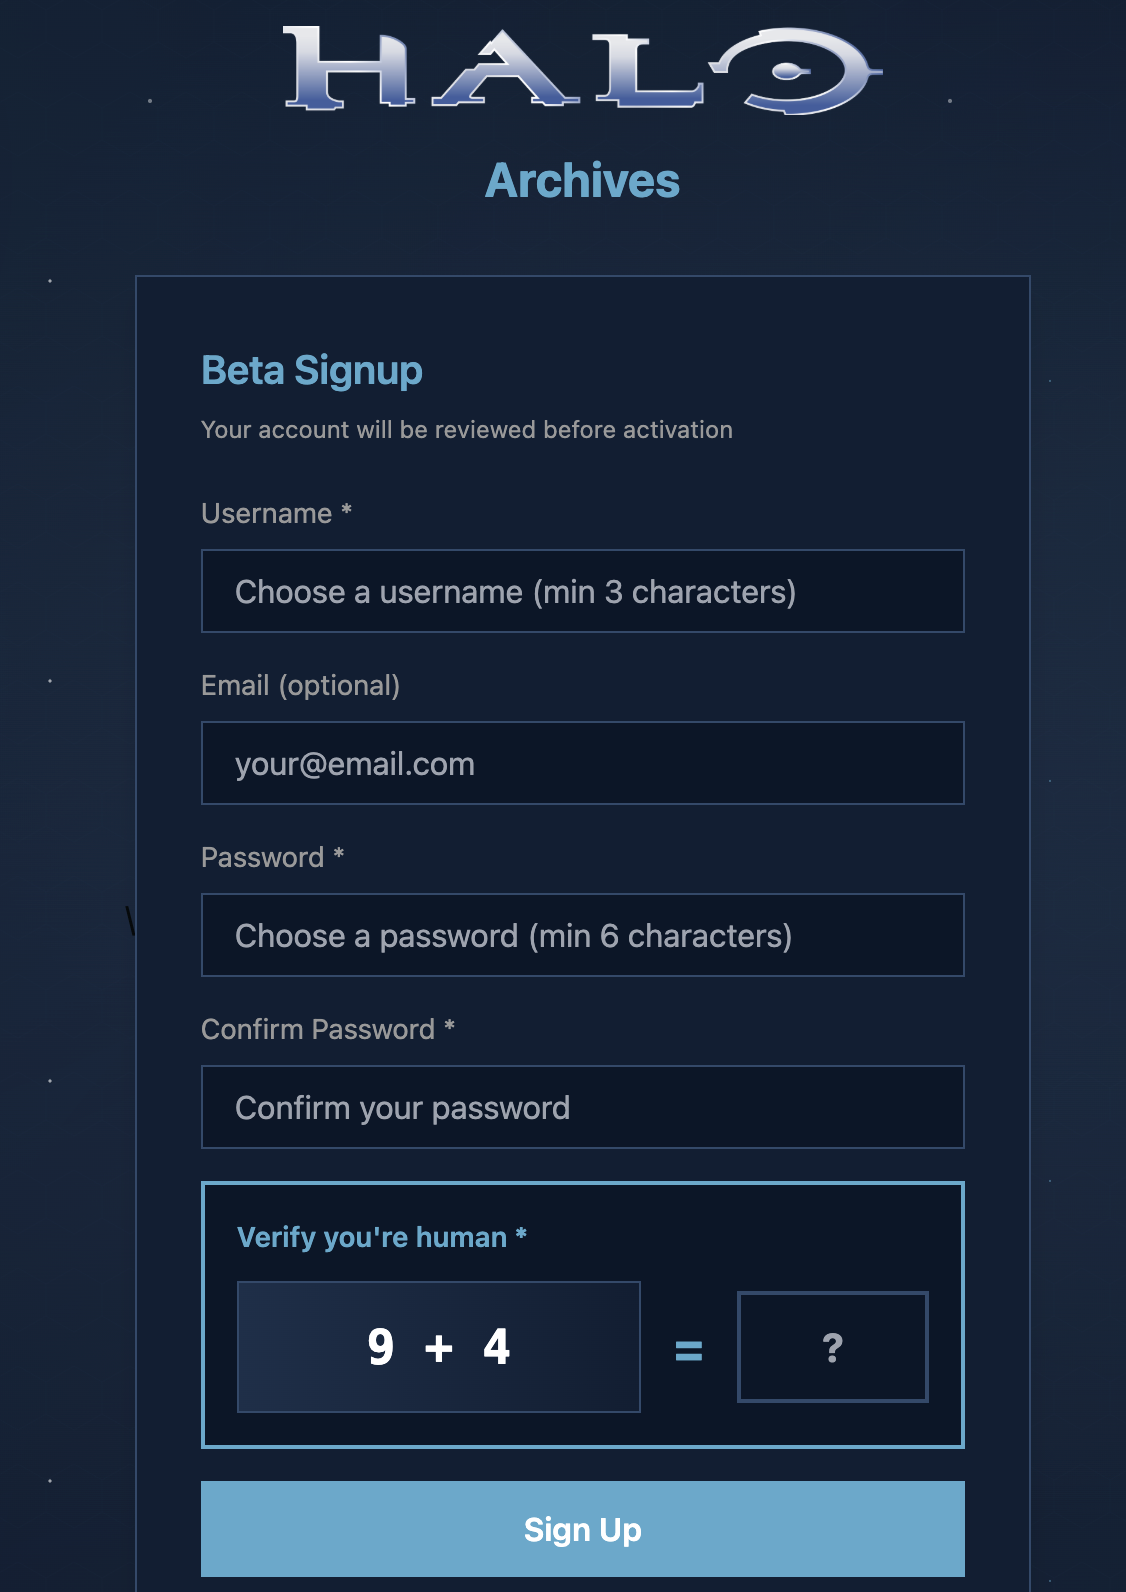Image resolution: width=1126 pixels, height=1592 pixels.
Task: Click the 9 + 4 captcha challenge box
Action: (439, 1347)
